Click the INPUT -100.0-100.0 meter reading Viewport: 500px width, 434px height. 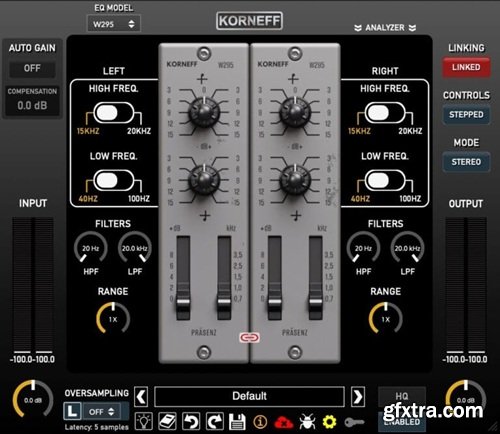(x=33, y=359)
